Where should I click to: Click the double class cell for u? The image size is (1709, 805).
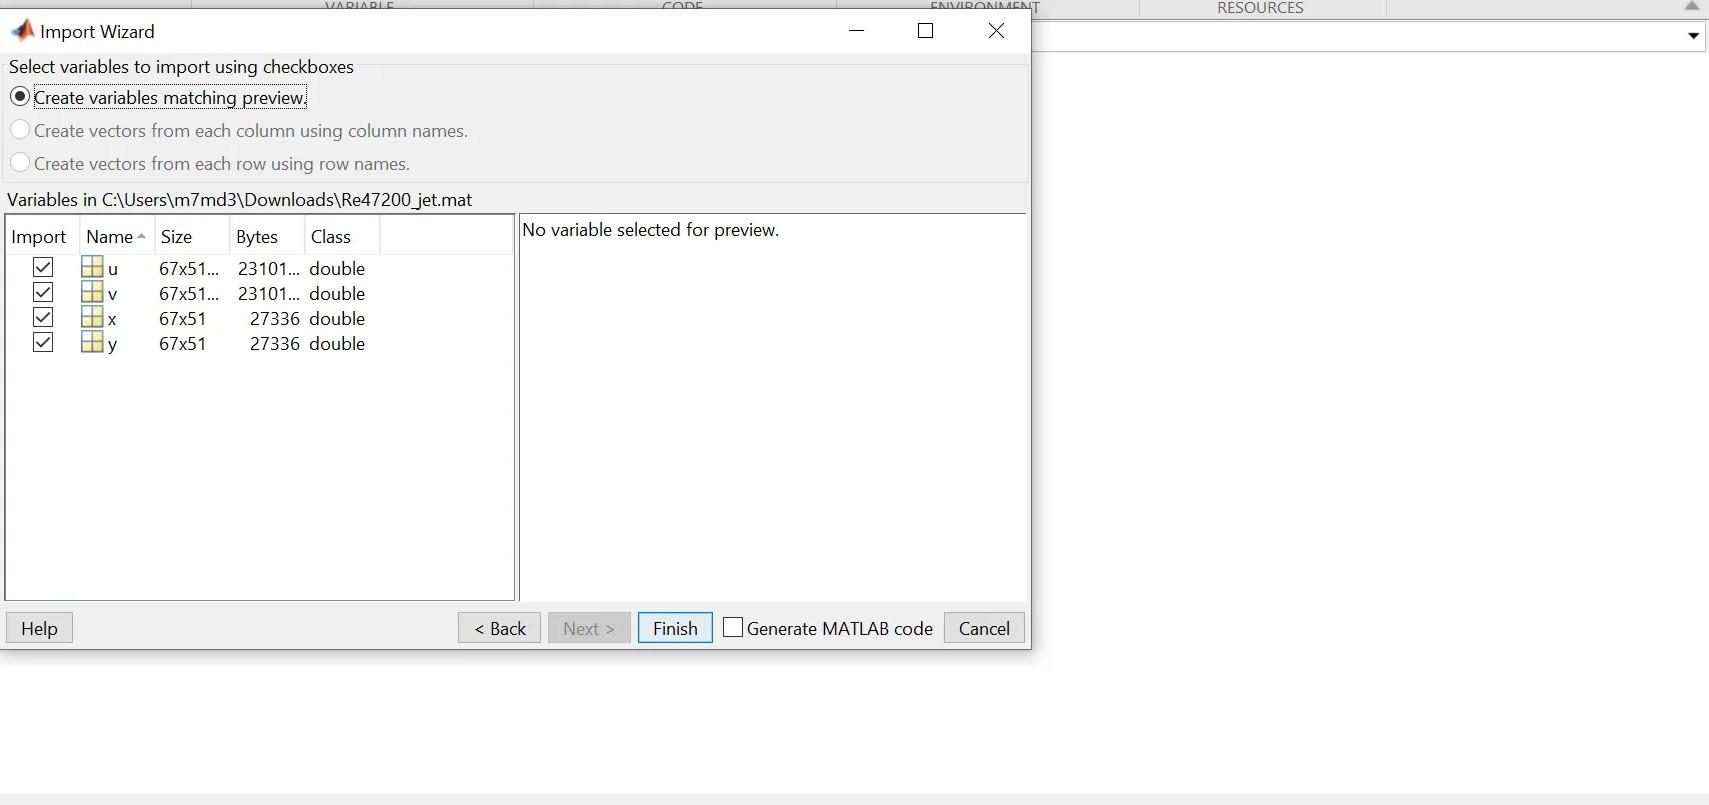point(337,268)
